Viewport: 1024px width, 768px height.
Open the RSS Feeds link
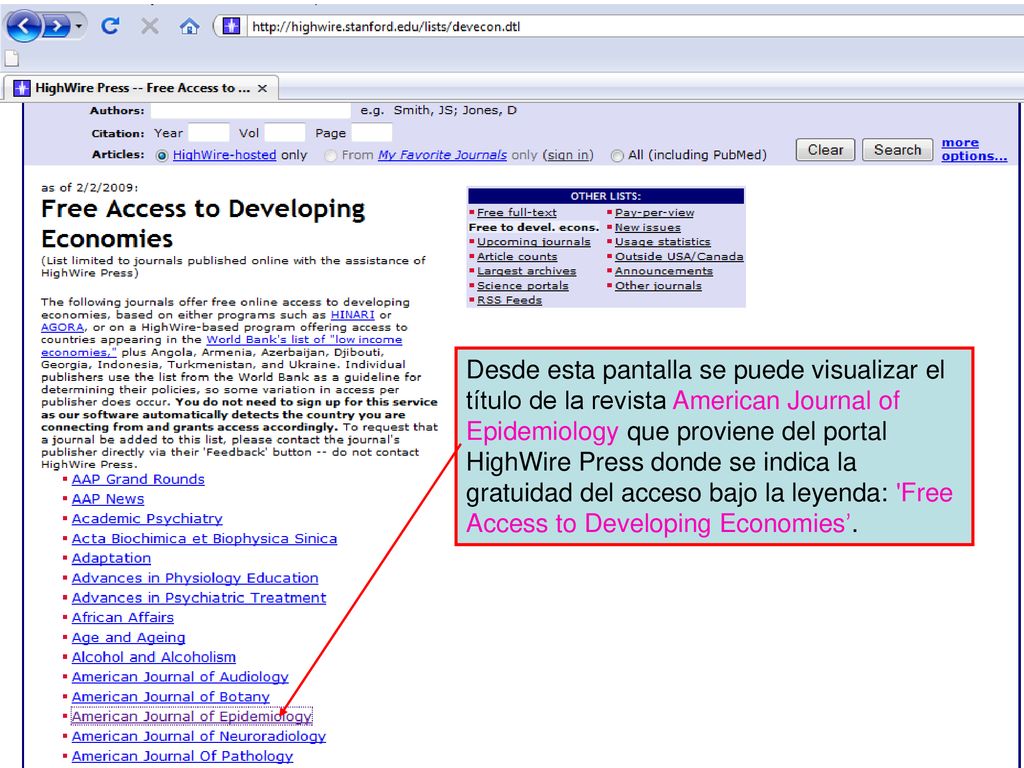[509, 300]
